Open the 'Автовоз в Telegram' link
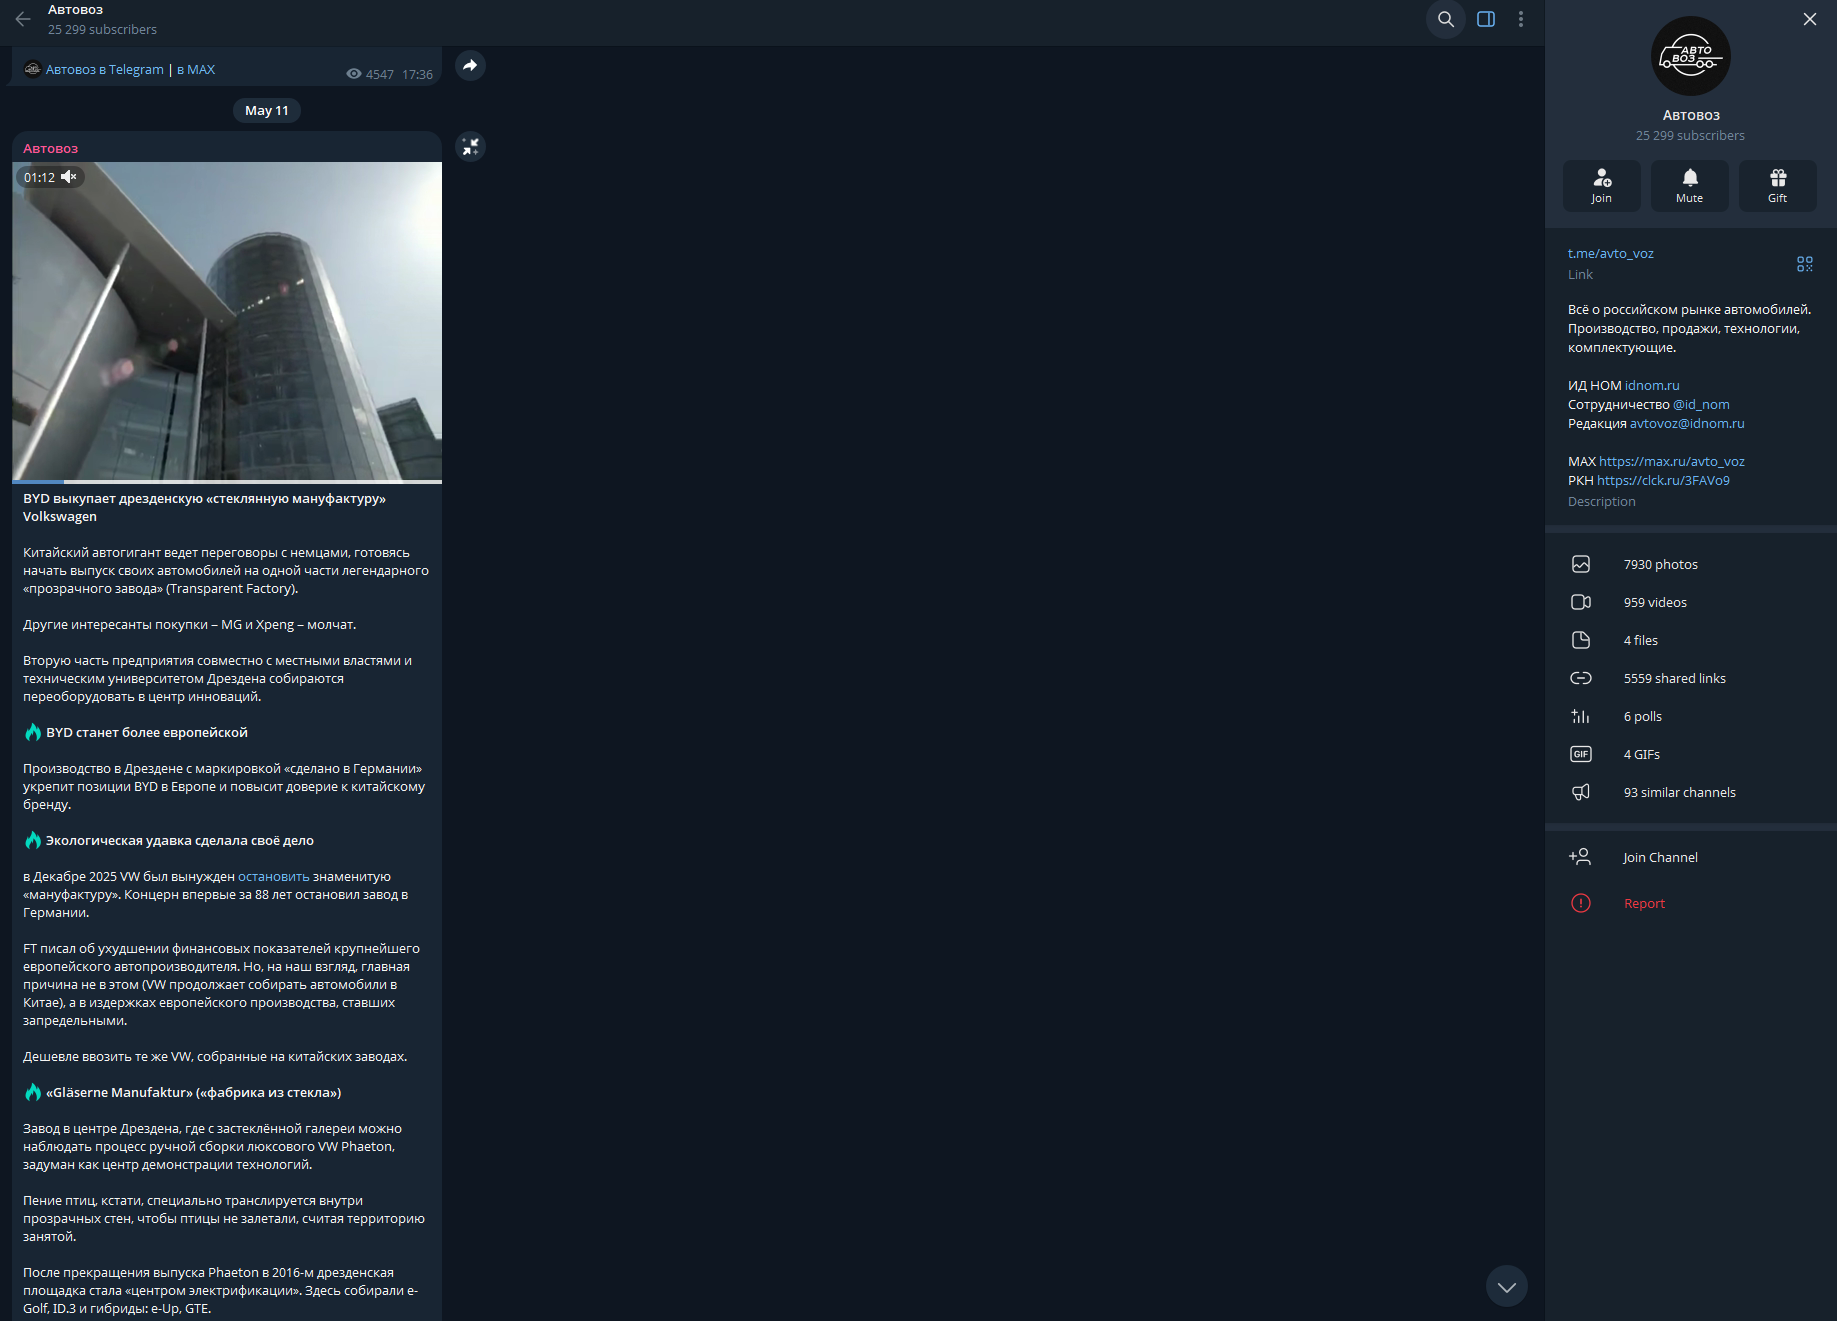 (x=105, y=69)
